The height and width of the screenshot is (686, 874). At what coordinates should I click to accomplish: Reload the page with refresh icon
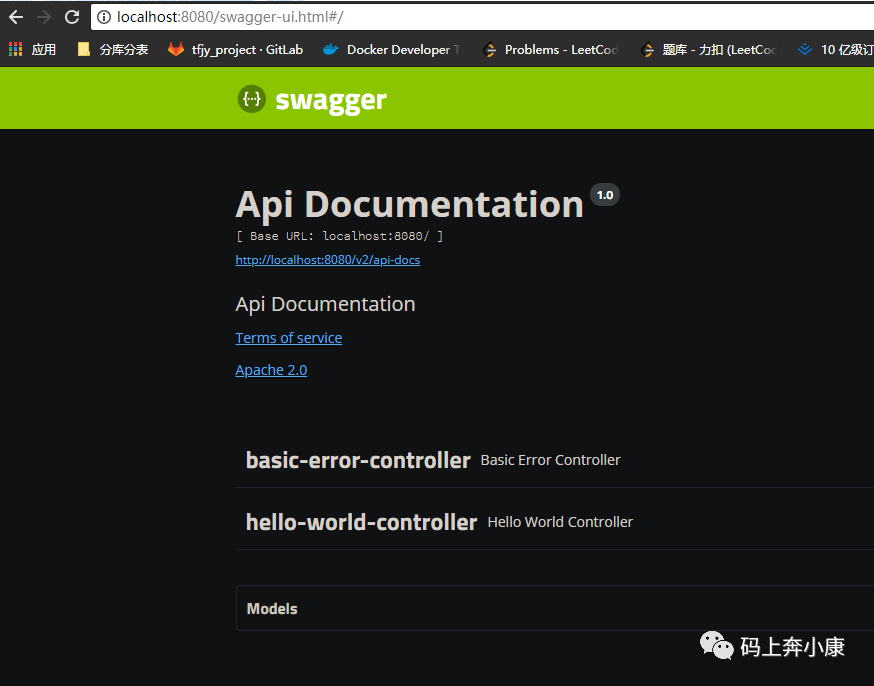point(72,17)
